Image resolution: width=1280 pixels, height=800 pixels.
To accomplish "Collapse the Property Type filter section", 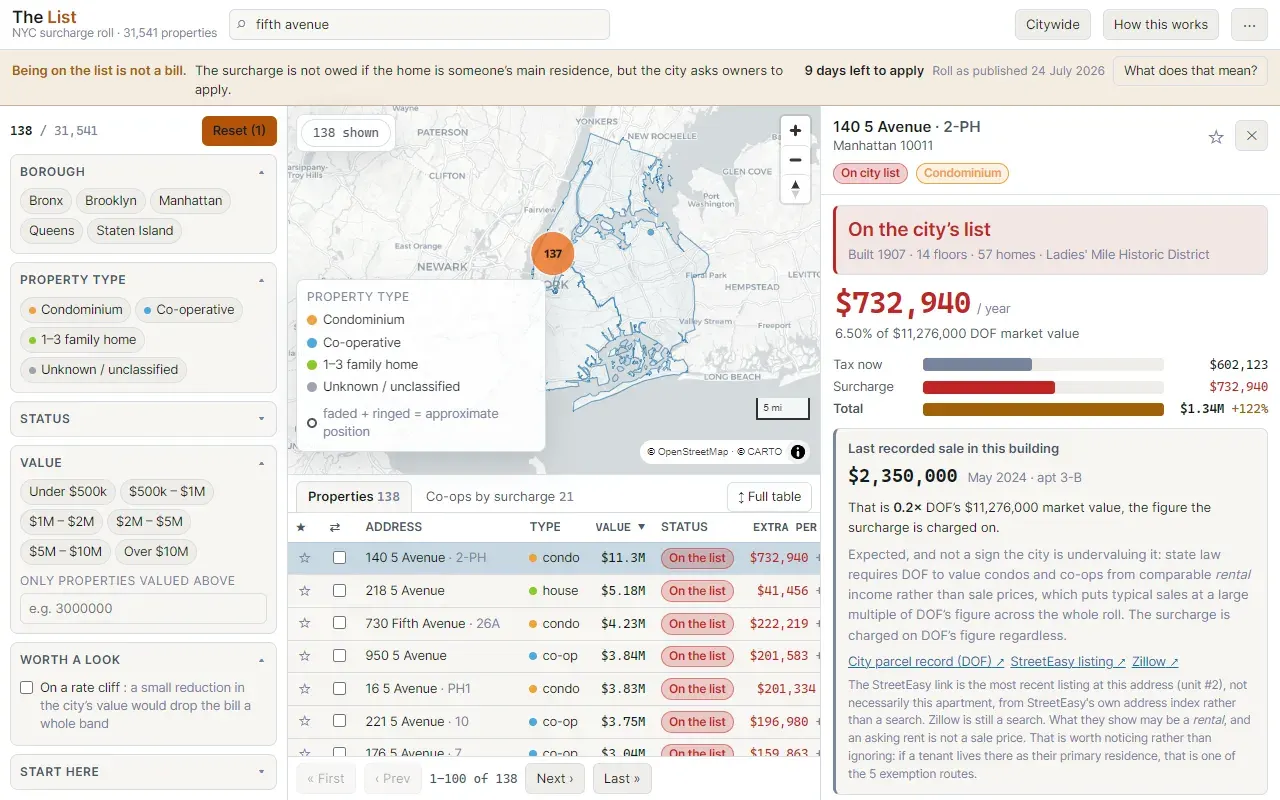I will 143,280.
